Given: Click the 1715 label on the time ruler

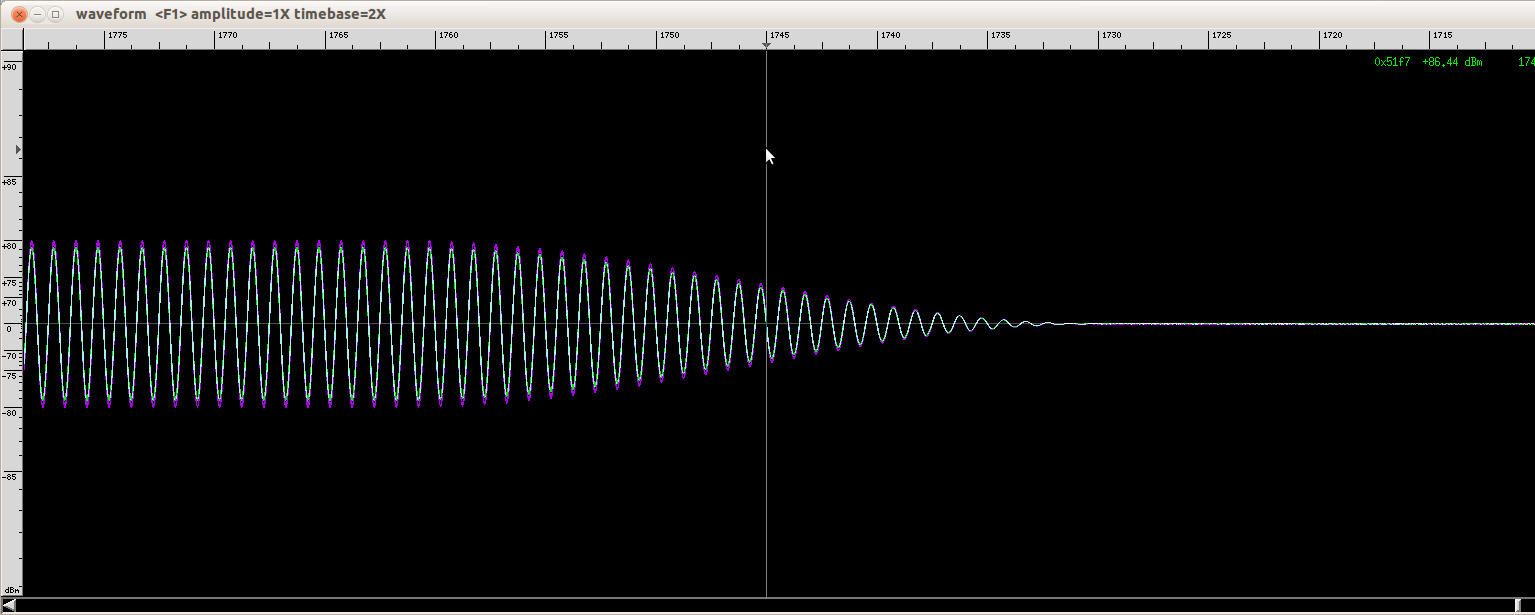Looking at the screenshot, I should 1443,35.
